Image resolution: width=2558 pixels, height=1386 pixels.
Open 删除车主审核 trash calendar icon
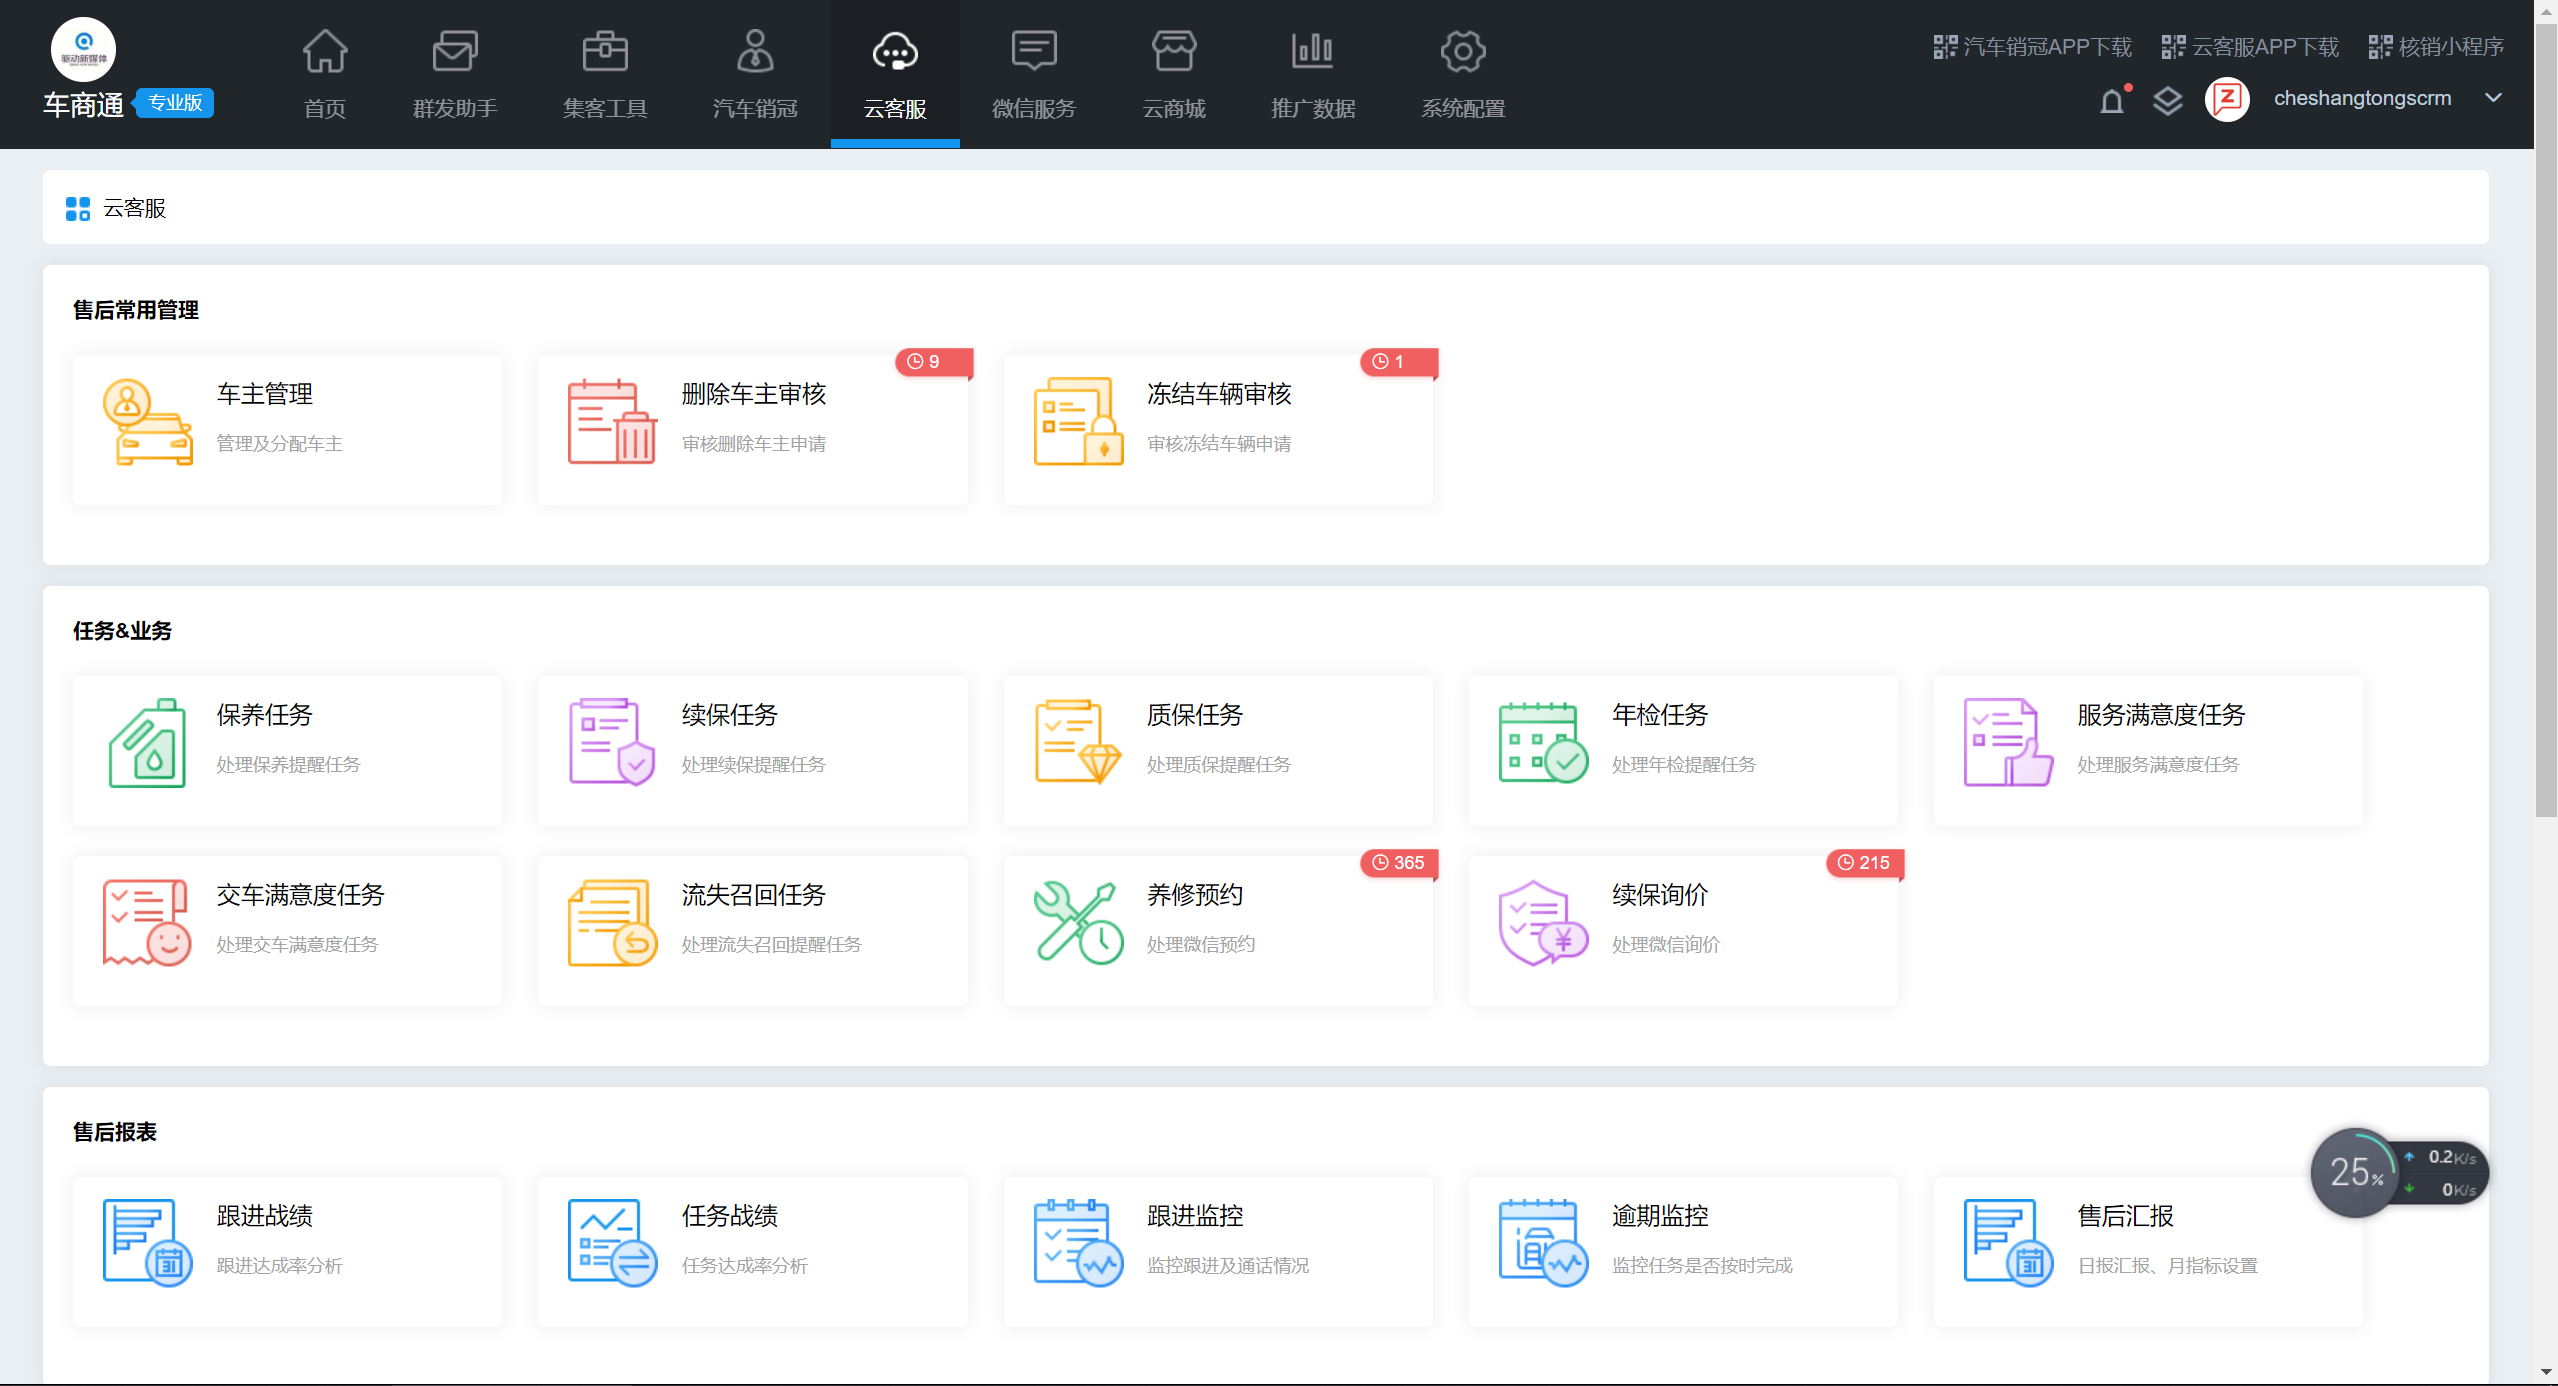coord(611,421)
